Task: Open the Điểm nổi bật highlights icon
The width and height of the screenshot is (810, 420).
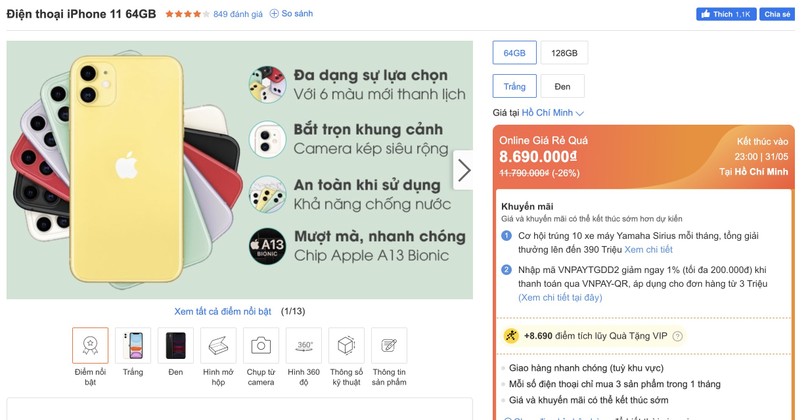Action: [90, 345]
